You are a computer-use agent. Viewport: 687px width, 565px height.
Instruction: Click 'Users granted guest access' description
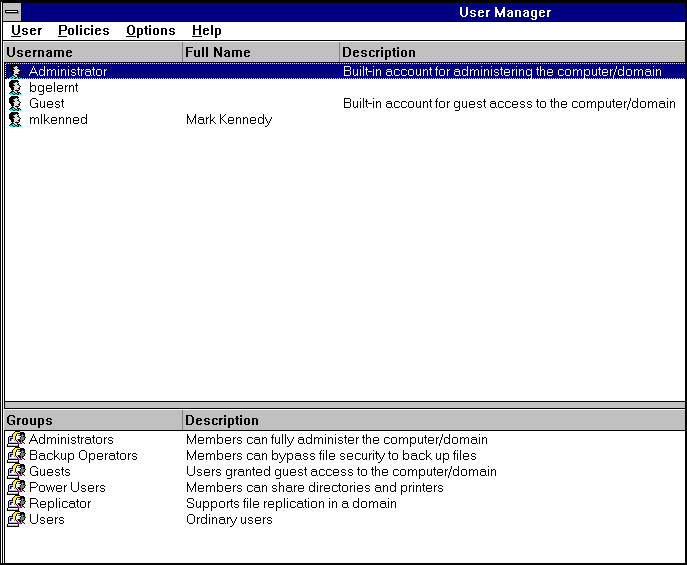(341, 471)
